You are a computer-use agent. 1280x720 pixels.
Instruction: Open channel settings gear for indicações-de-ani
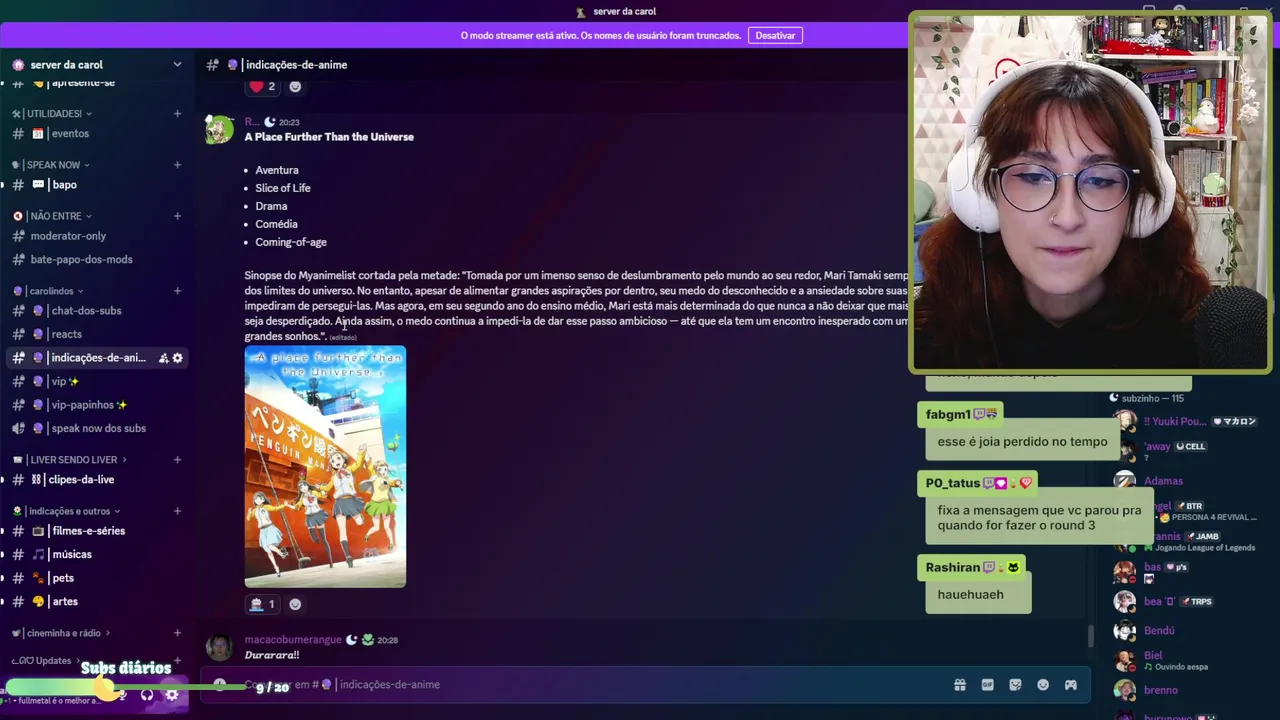pos(178,358)
